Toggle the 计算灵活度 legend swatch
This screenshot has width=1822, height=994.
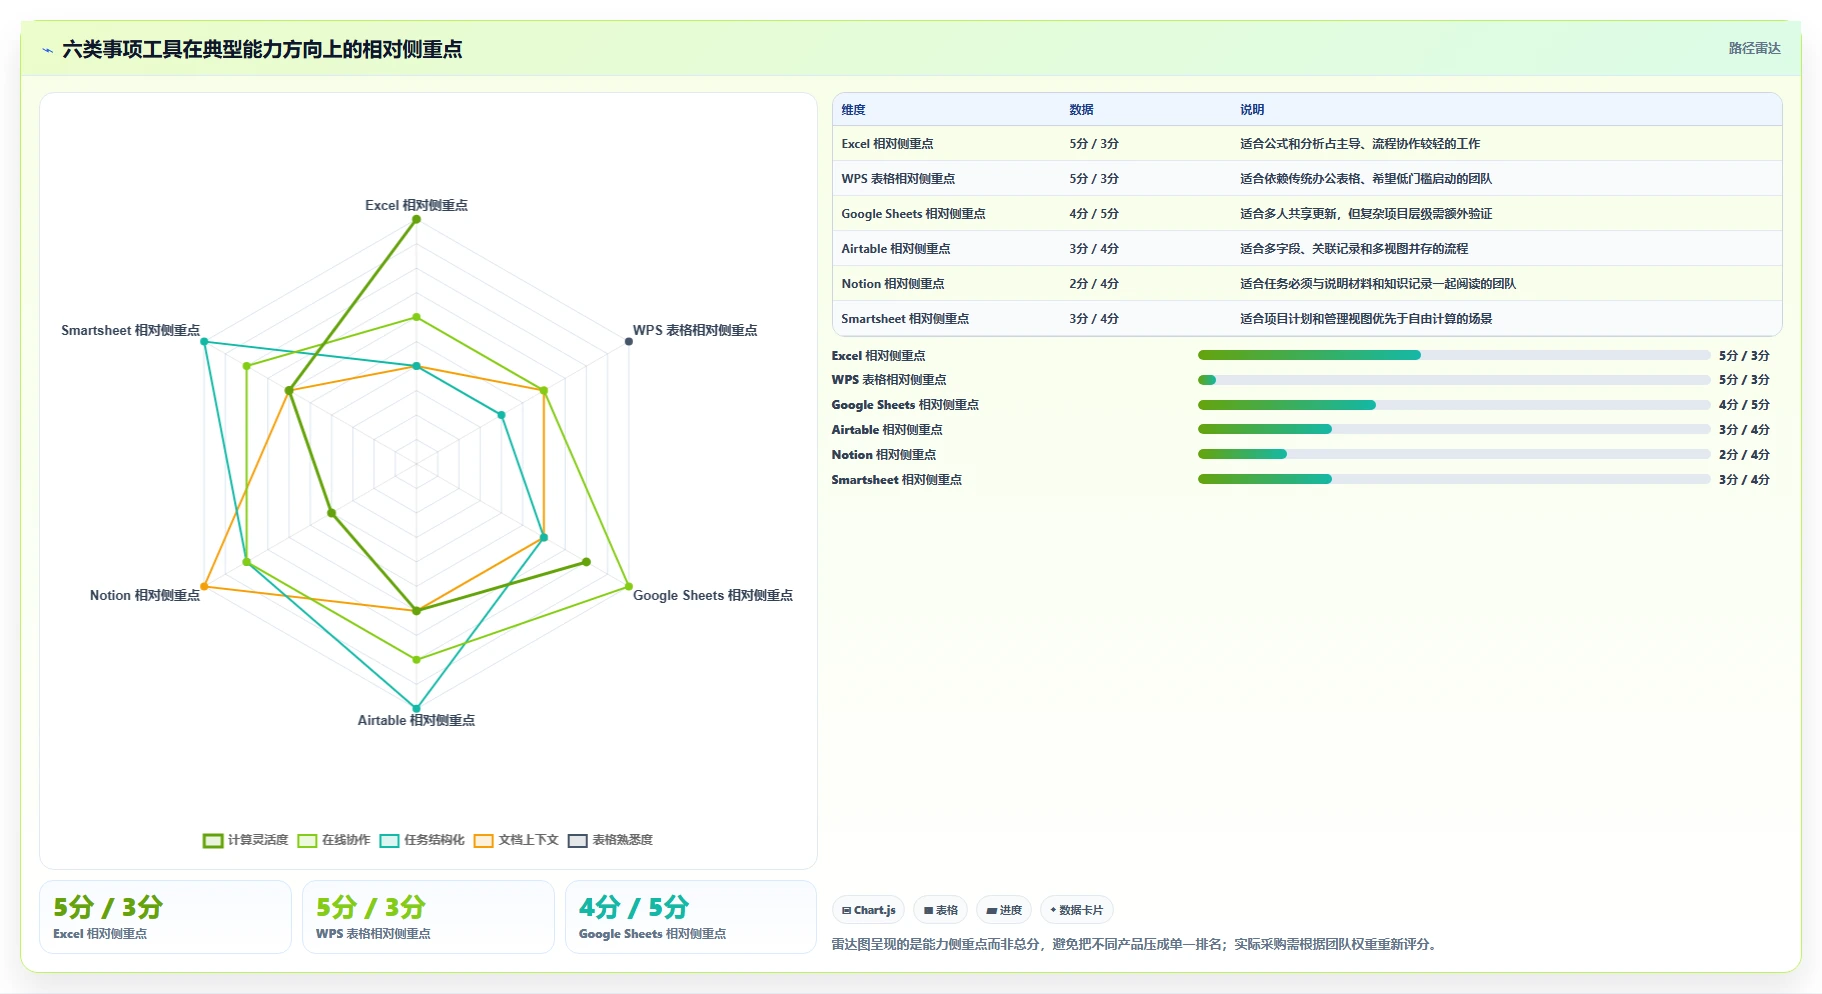[x=213, y=840]
